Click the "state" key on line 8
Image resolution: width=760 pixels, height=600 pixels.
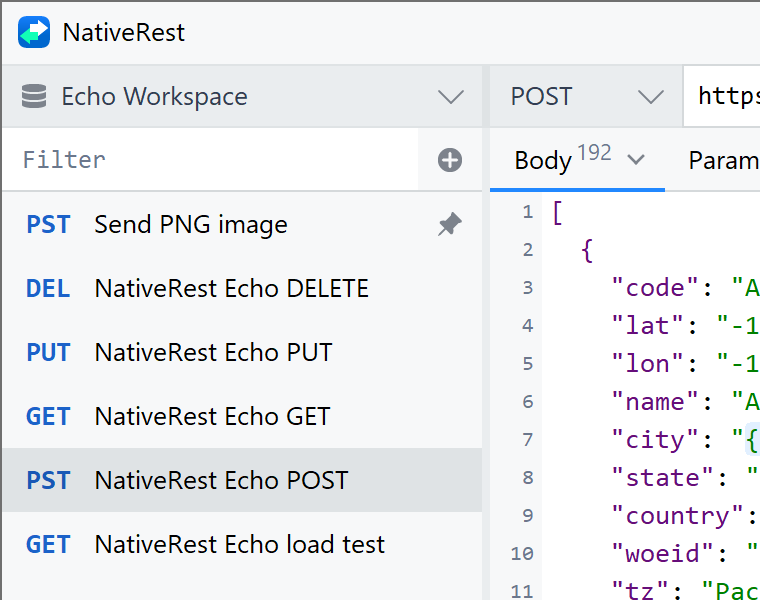pos(662,478)
